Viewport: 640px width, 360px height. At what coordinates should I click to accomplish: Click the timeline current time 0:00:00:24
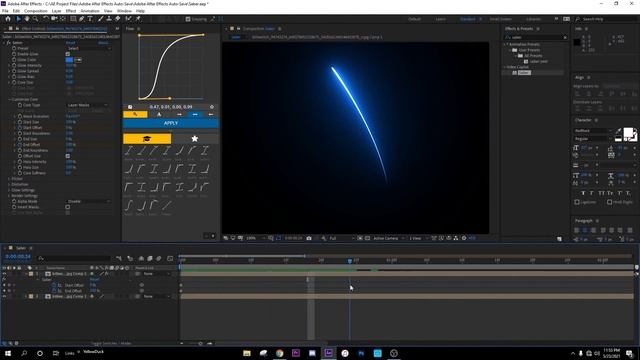point(18,257)
